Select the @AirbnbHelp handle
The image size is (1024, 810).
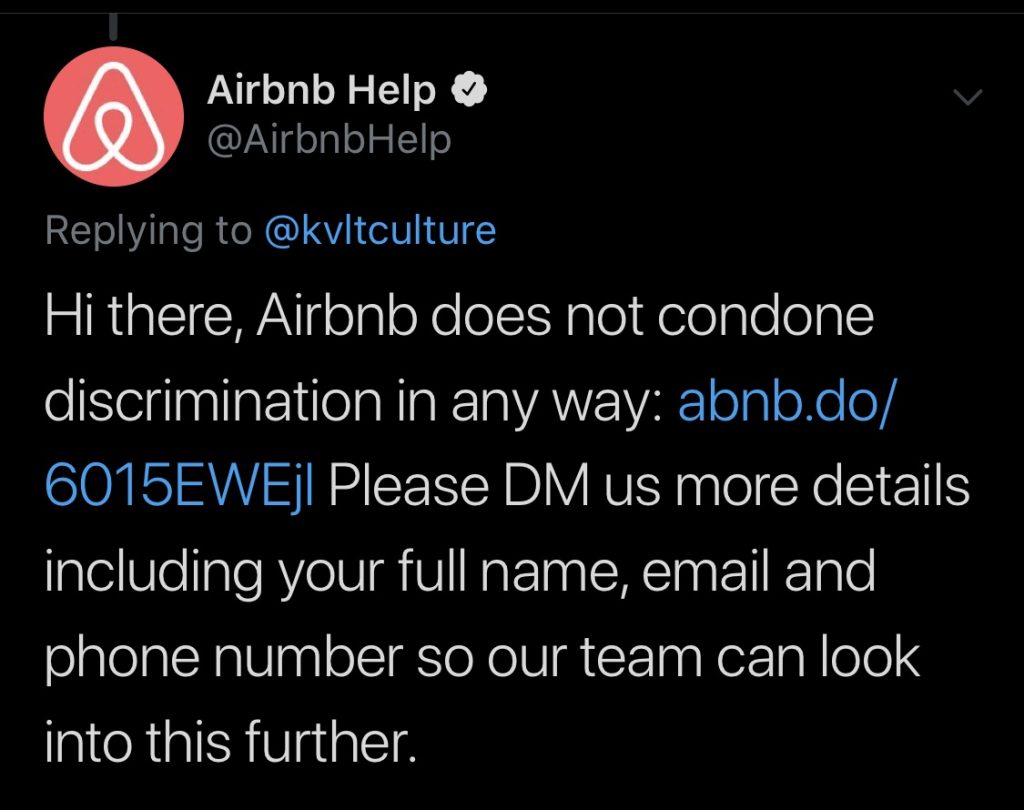pyautogui.click(x=329, y=140)
